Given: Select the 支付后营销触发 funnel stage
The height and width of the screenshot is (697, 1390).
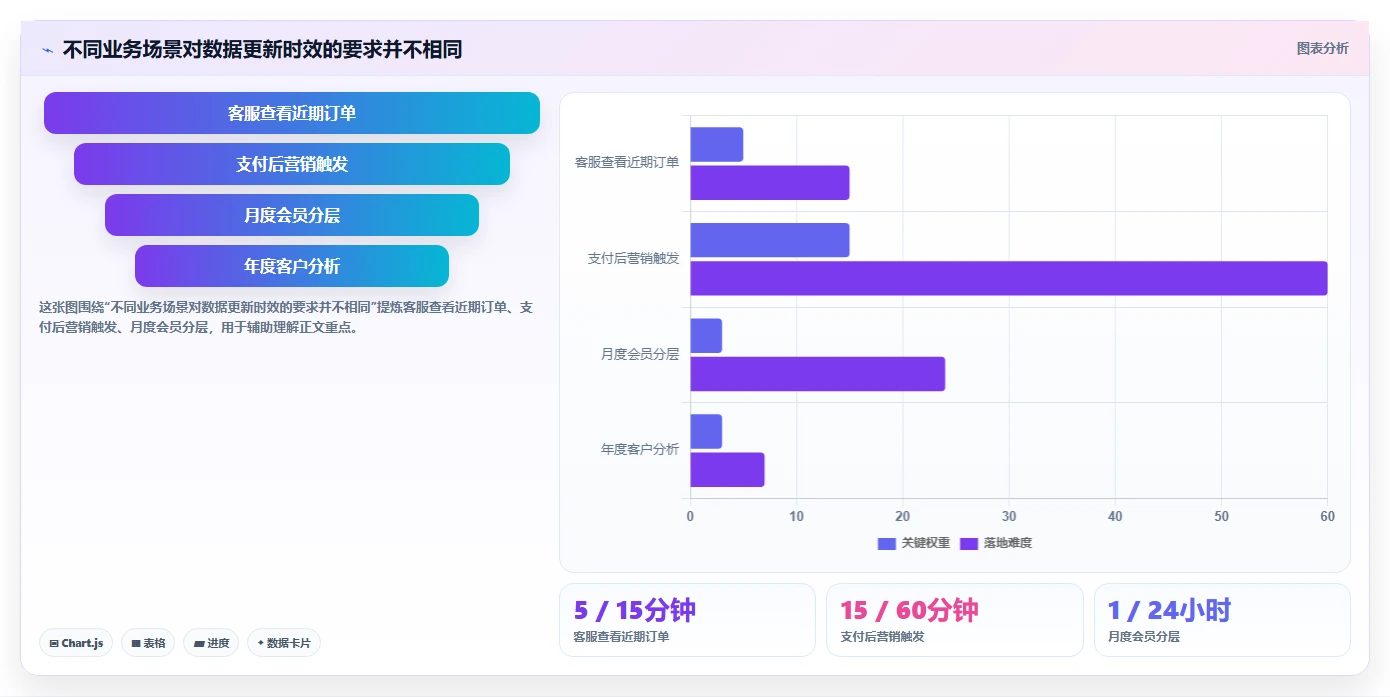Looking at the screenshot, I should pyautogui.click(x=292, y=164).
